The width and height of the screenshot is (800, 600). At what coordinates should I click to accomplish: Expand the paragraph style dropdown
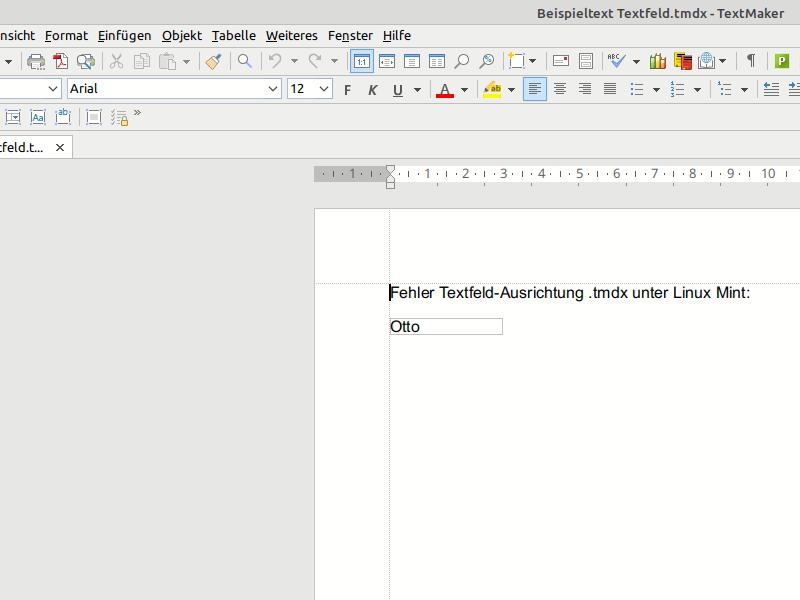[x=53, y=89]
